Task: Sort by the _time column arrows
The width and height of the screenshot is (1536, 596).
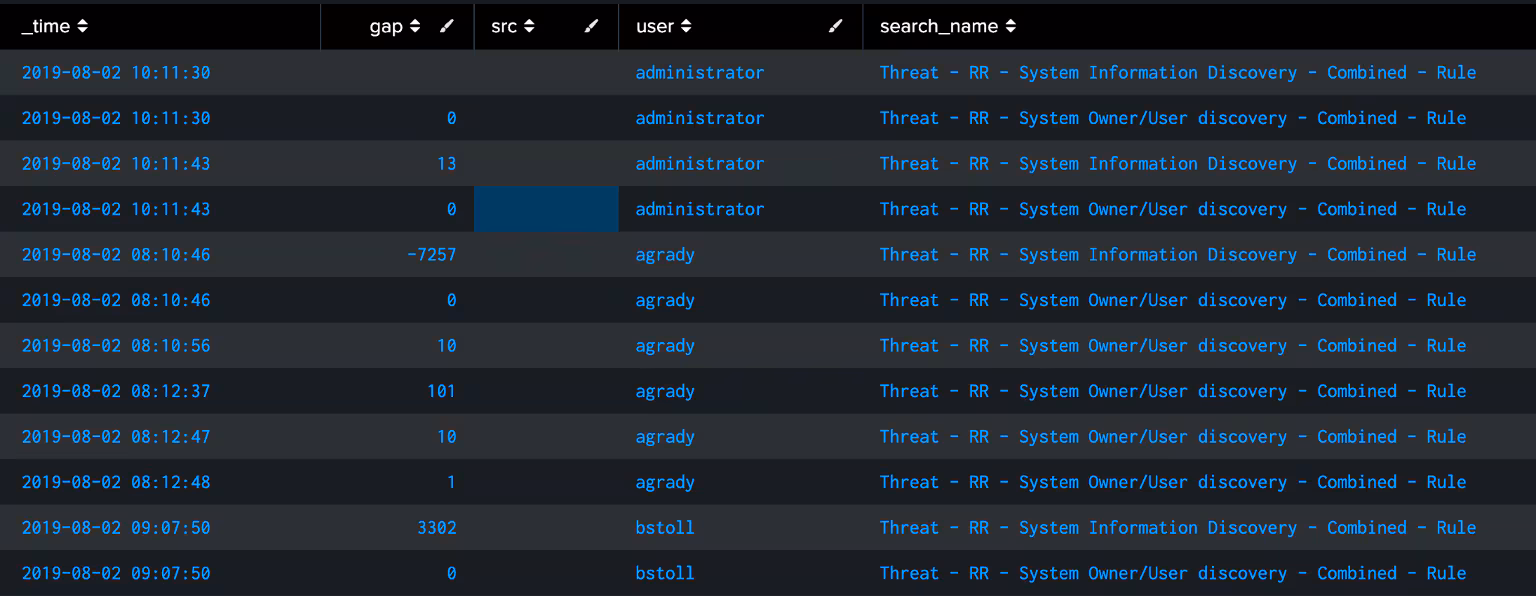Action: point(82,26)
